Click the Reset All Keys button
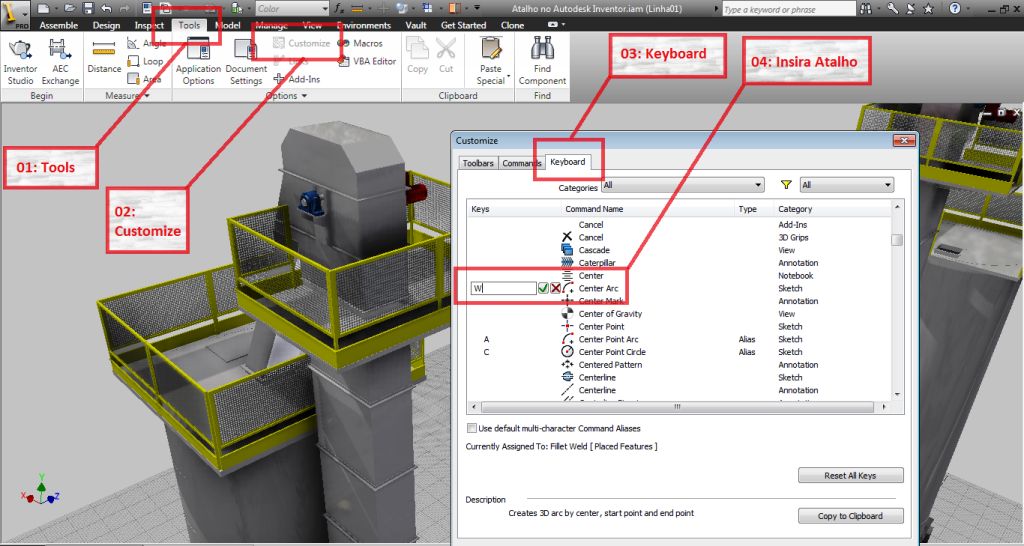The width and height of the screenshot is (1024, 546). 850,475
